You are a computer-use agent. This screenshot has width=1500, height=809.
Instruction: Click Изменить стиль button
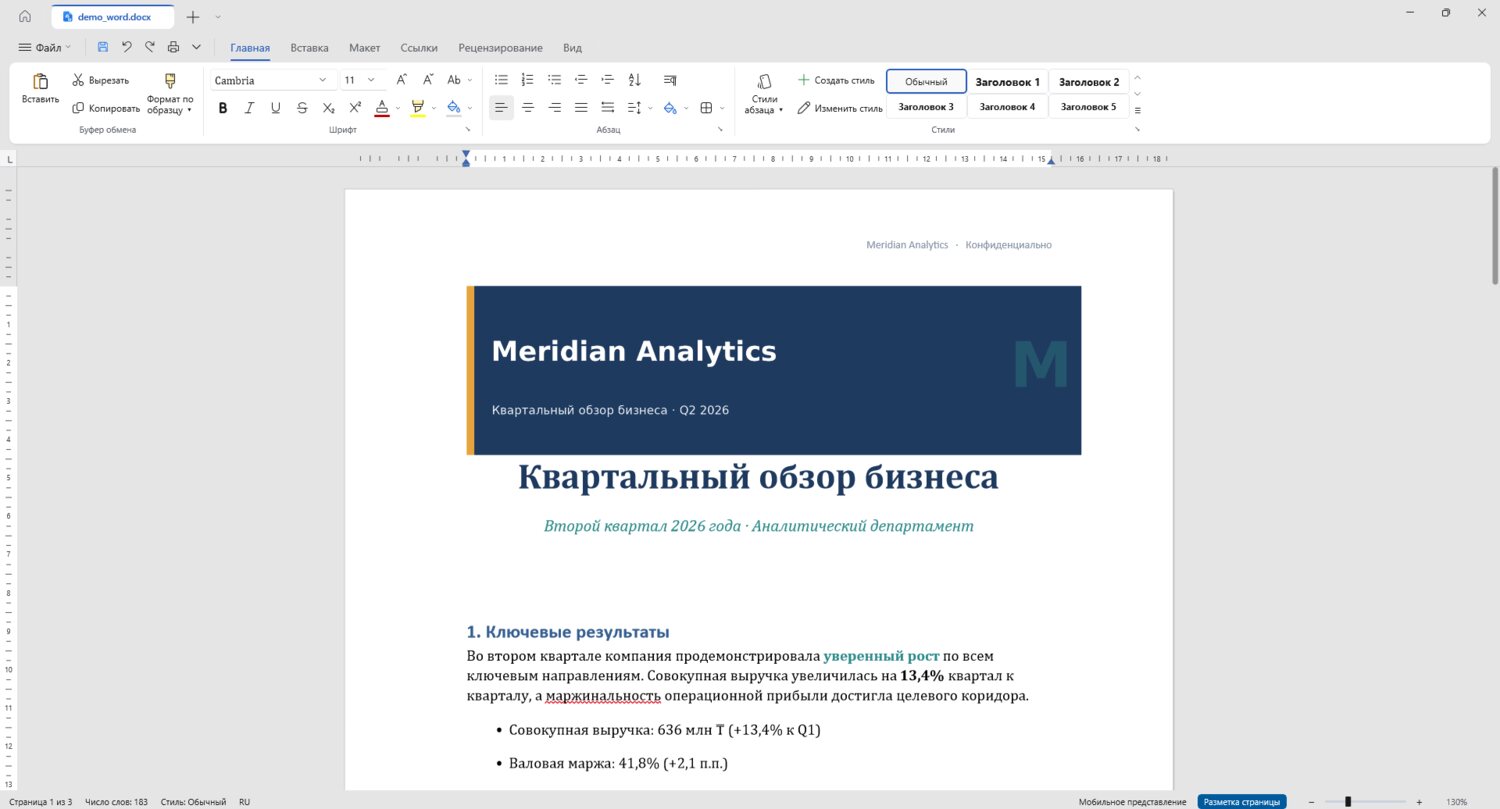point(840,108)
